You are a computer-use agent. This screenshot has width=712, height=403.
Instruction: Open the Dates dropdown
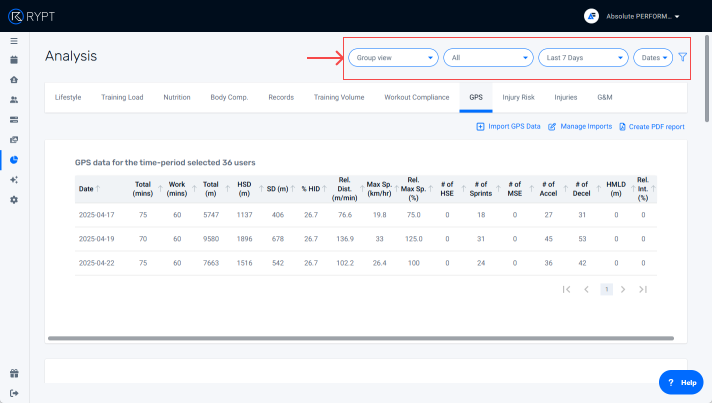tap(653, 58)
